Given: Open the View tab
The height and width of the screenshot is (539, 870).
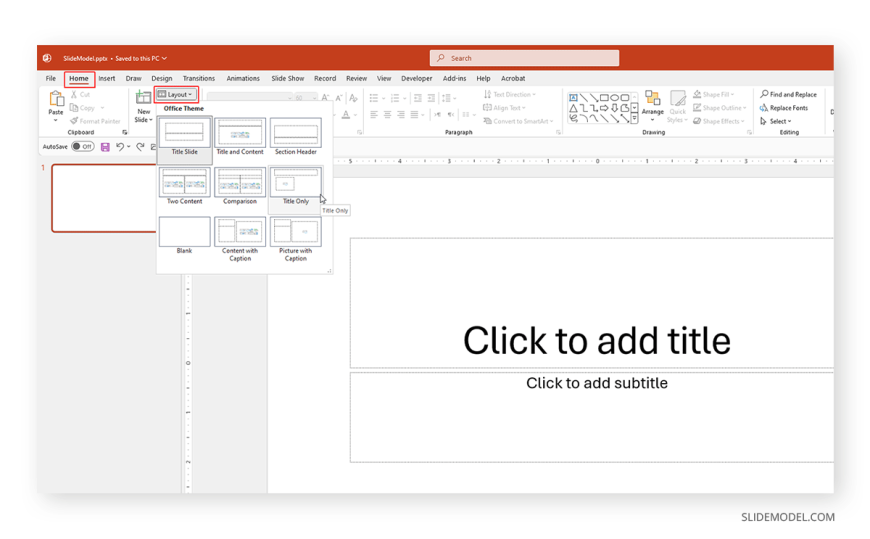Looking at the screenshot, I should 384,79.
